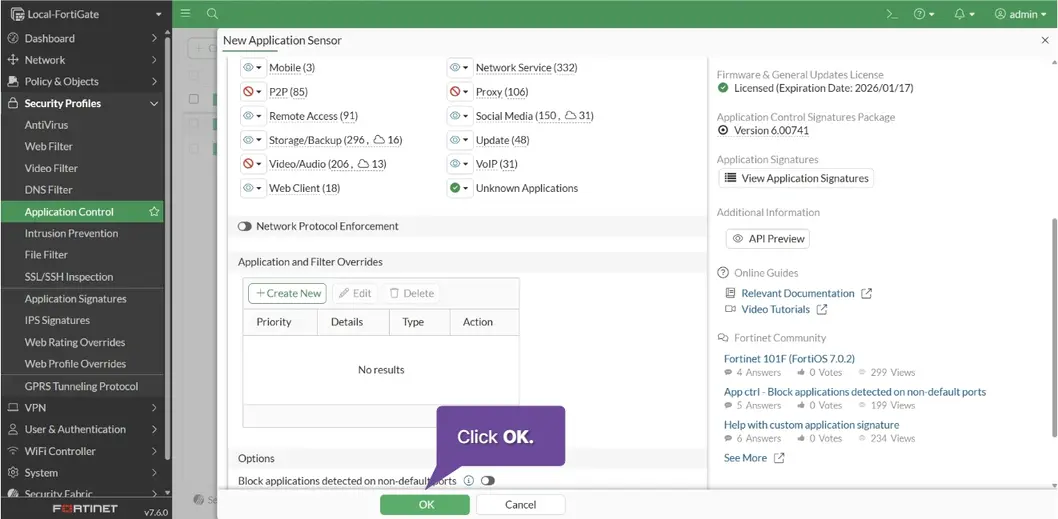1058x519 pixels.
Task: Close the New Application Sensor panel
Action: (x=1045, y=40)
